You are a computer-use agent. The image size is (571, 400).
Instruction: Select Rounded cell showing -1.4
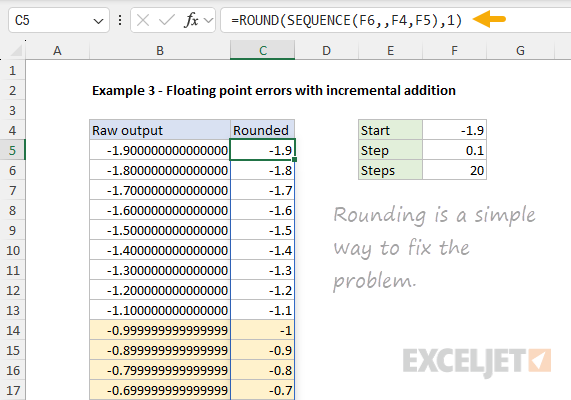tap(263, 251)
